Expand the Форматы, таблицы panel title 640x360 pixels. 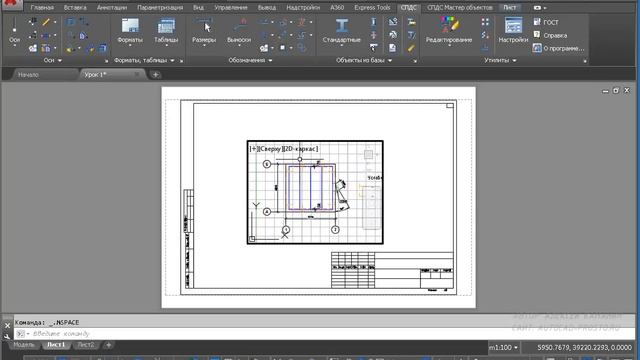pos(144,60)
